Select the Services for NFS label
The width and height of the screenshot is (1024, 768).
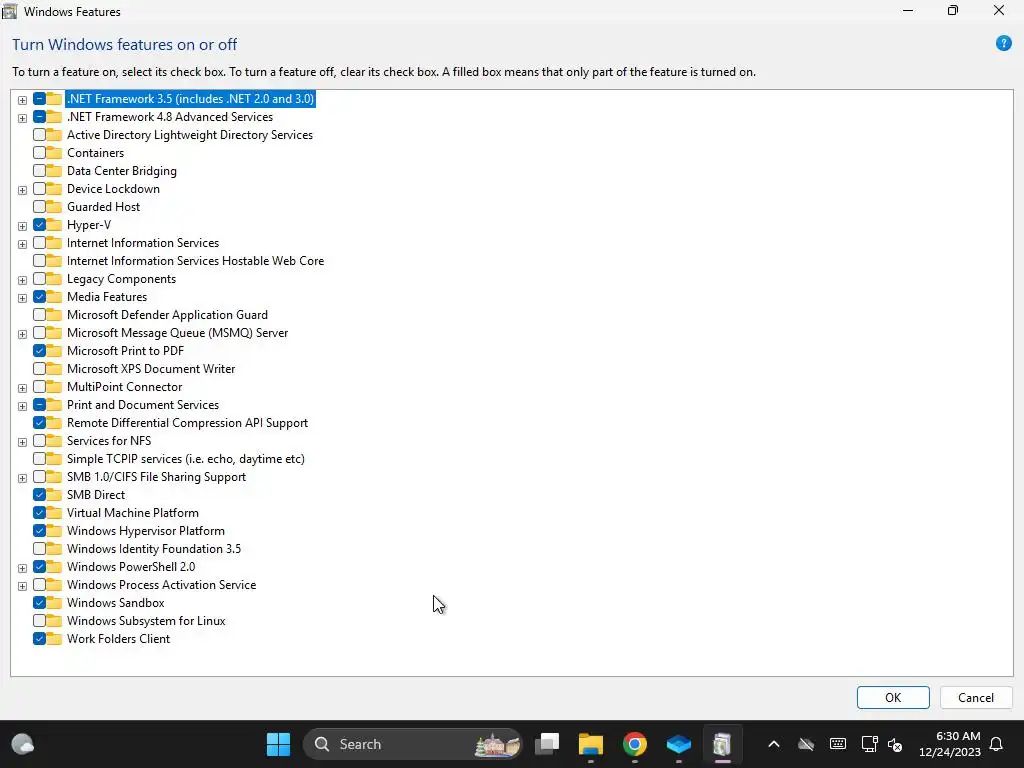(x=108, y=441)
